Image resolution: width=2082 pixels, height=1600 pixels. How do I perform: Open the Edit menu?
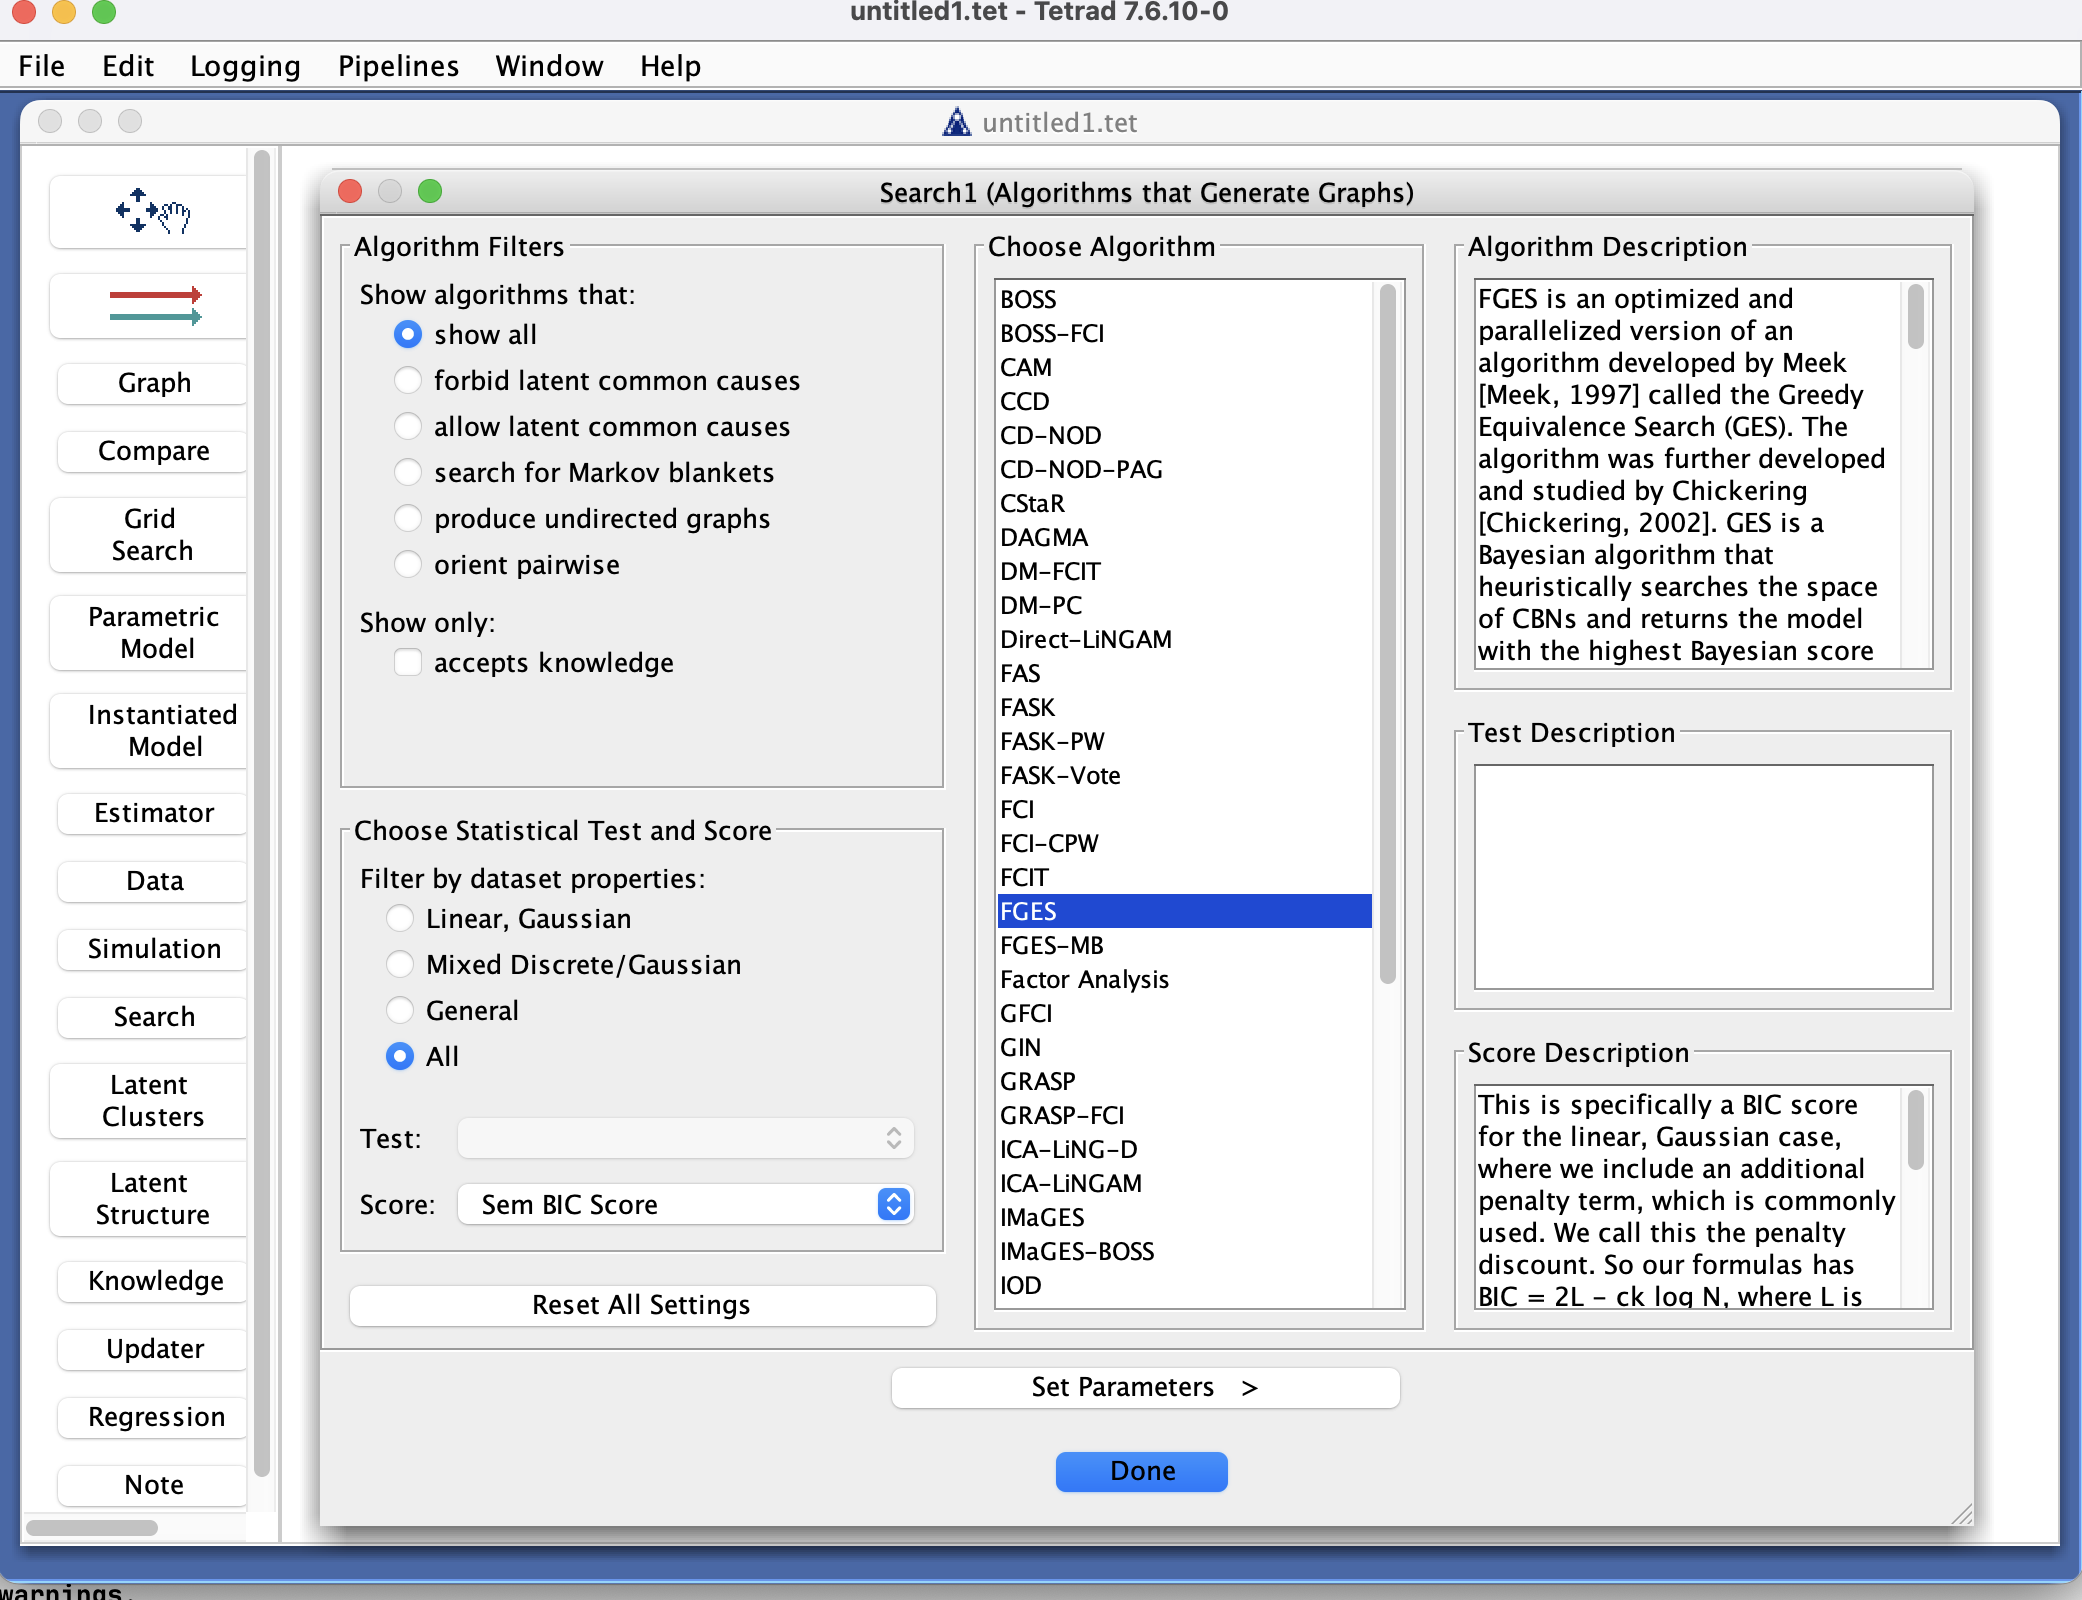(x=128, y=66)
